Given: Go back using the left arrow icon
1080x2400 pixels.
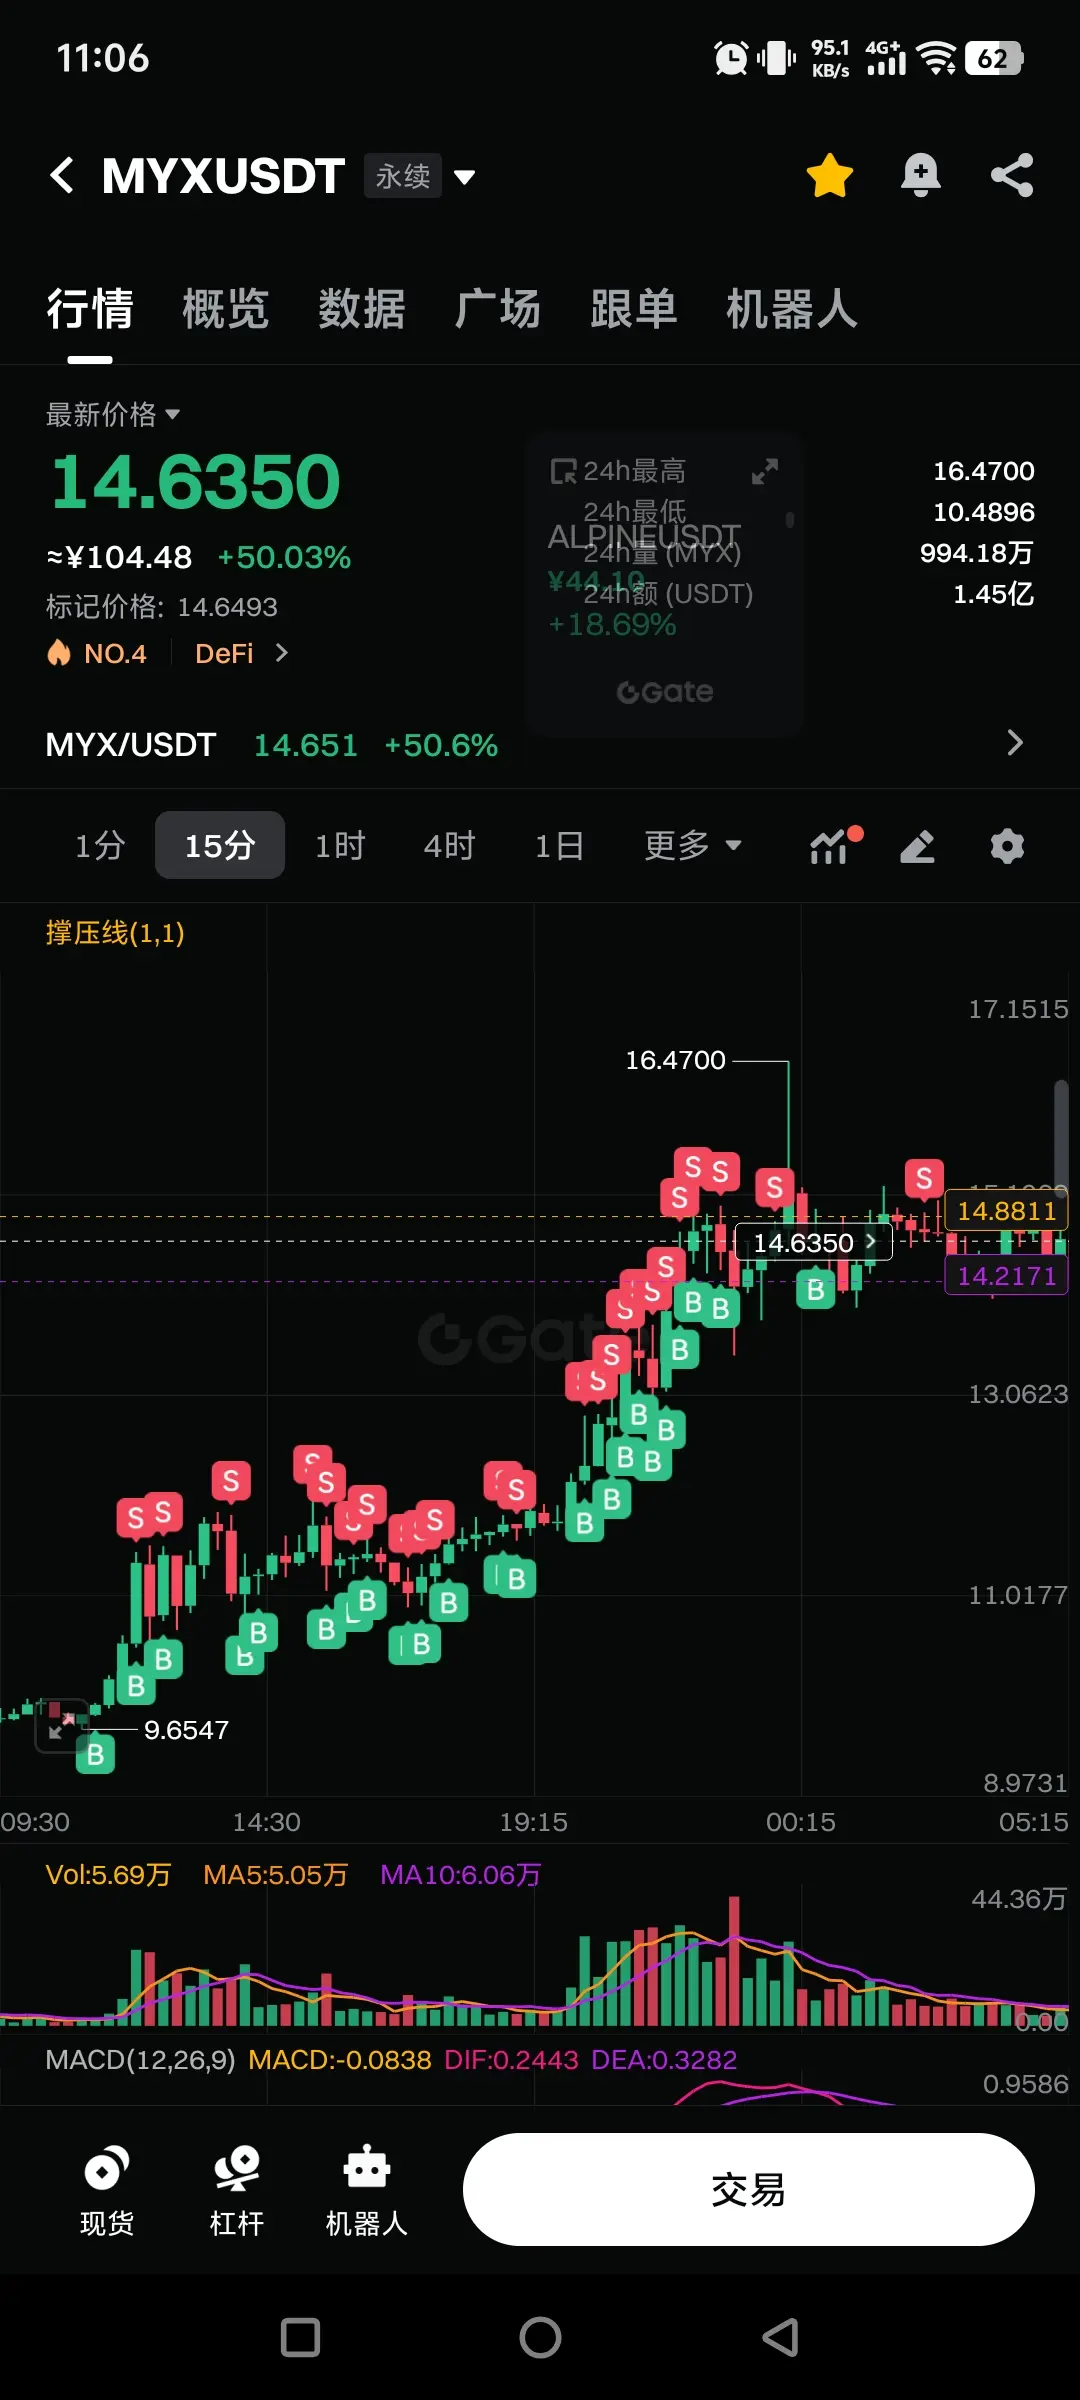Looking at the screenshot, I should tap(62, 176).
